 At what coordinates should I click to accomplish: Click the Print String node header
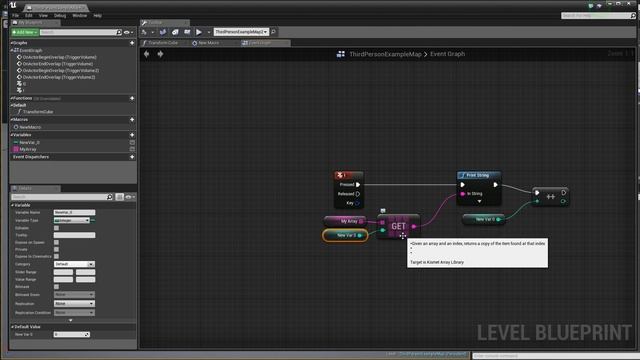tap(479, 175)
